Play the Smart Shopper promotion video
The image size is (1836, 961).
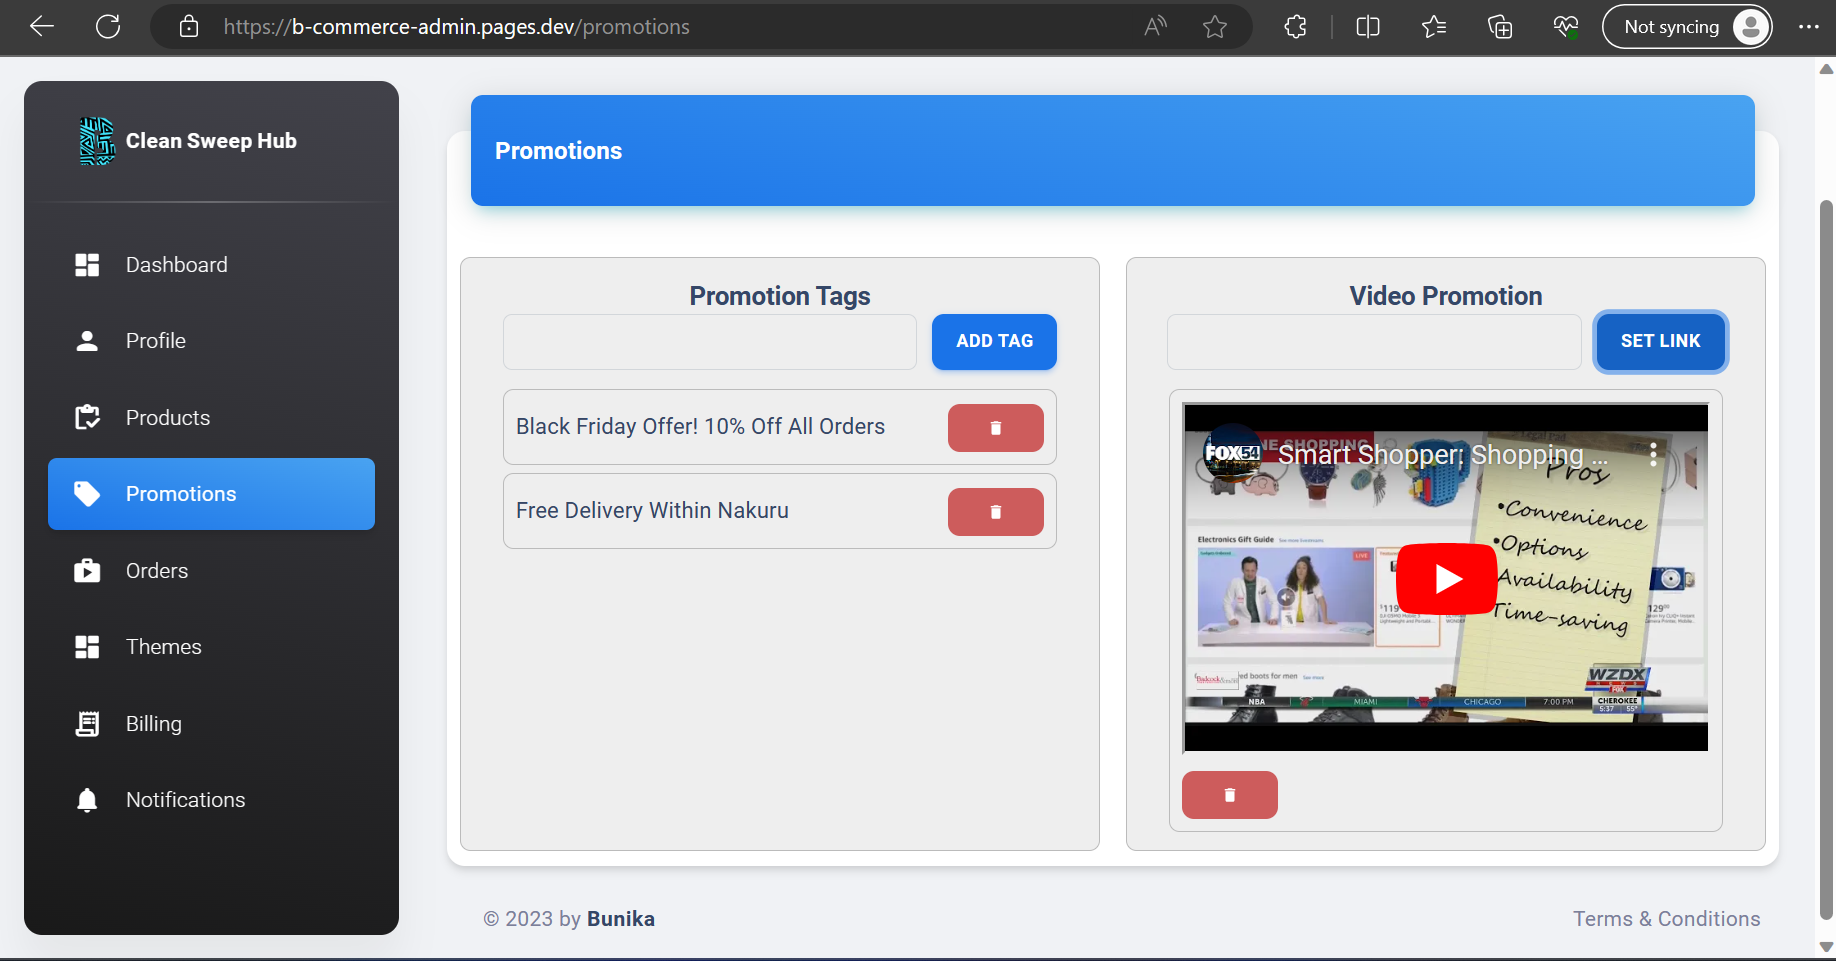tap(1446, 578)
